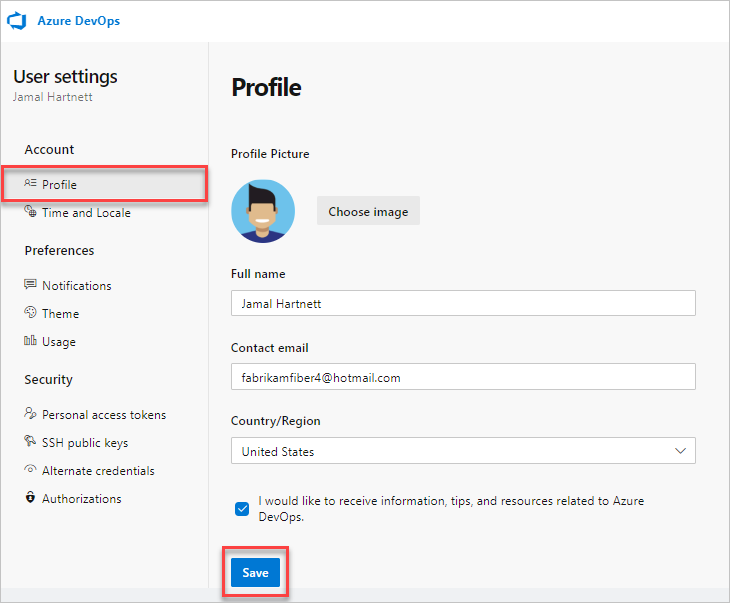This screenshot has height=603, width=730.
Task: Click the profile picture avatar
Action: [x=263, y=210]
